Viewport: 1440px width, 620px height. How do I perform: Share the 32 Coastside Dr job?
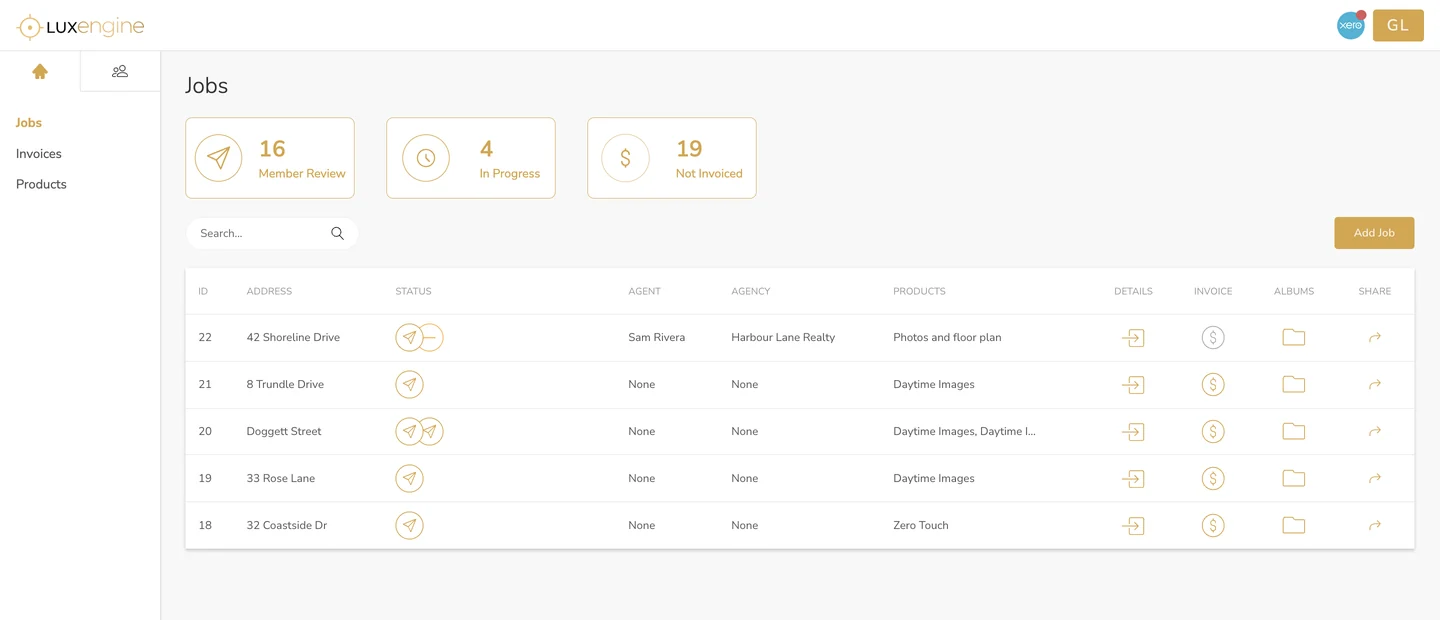tap(1375, 526)
